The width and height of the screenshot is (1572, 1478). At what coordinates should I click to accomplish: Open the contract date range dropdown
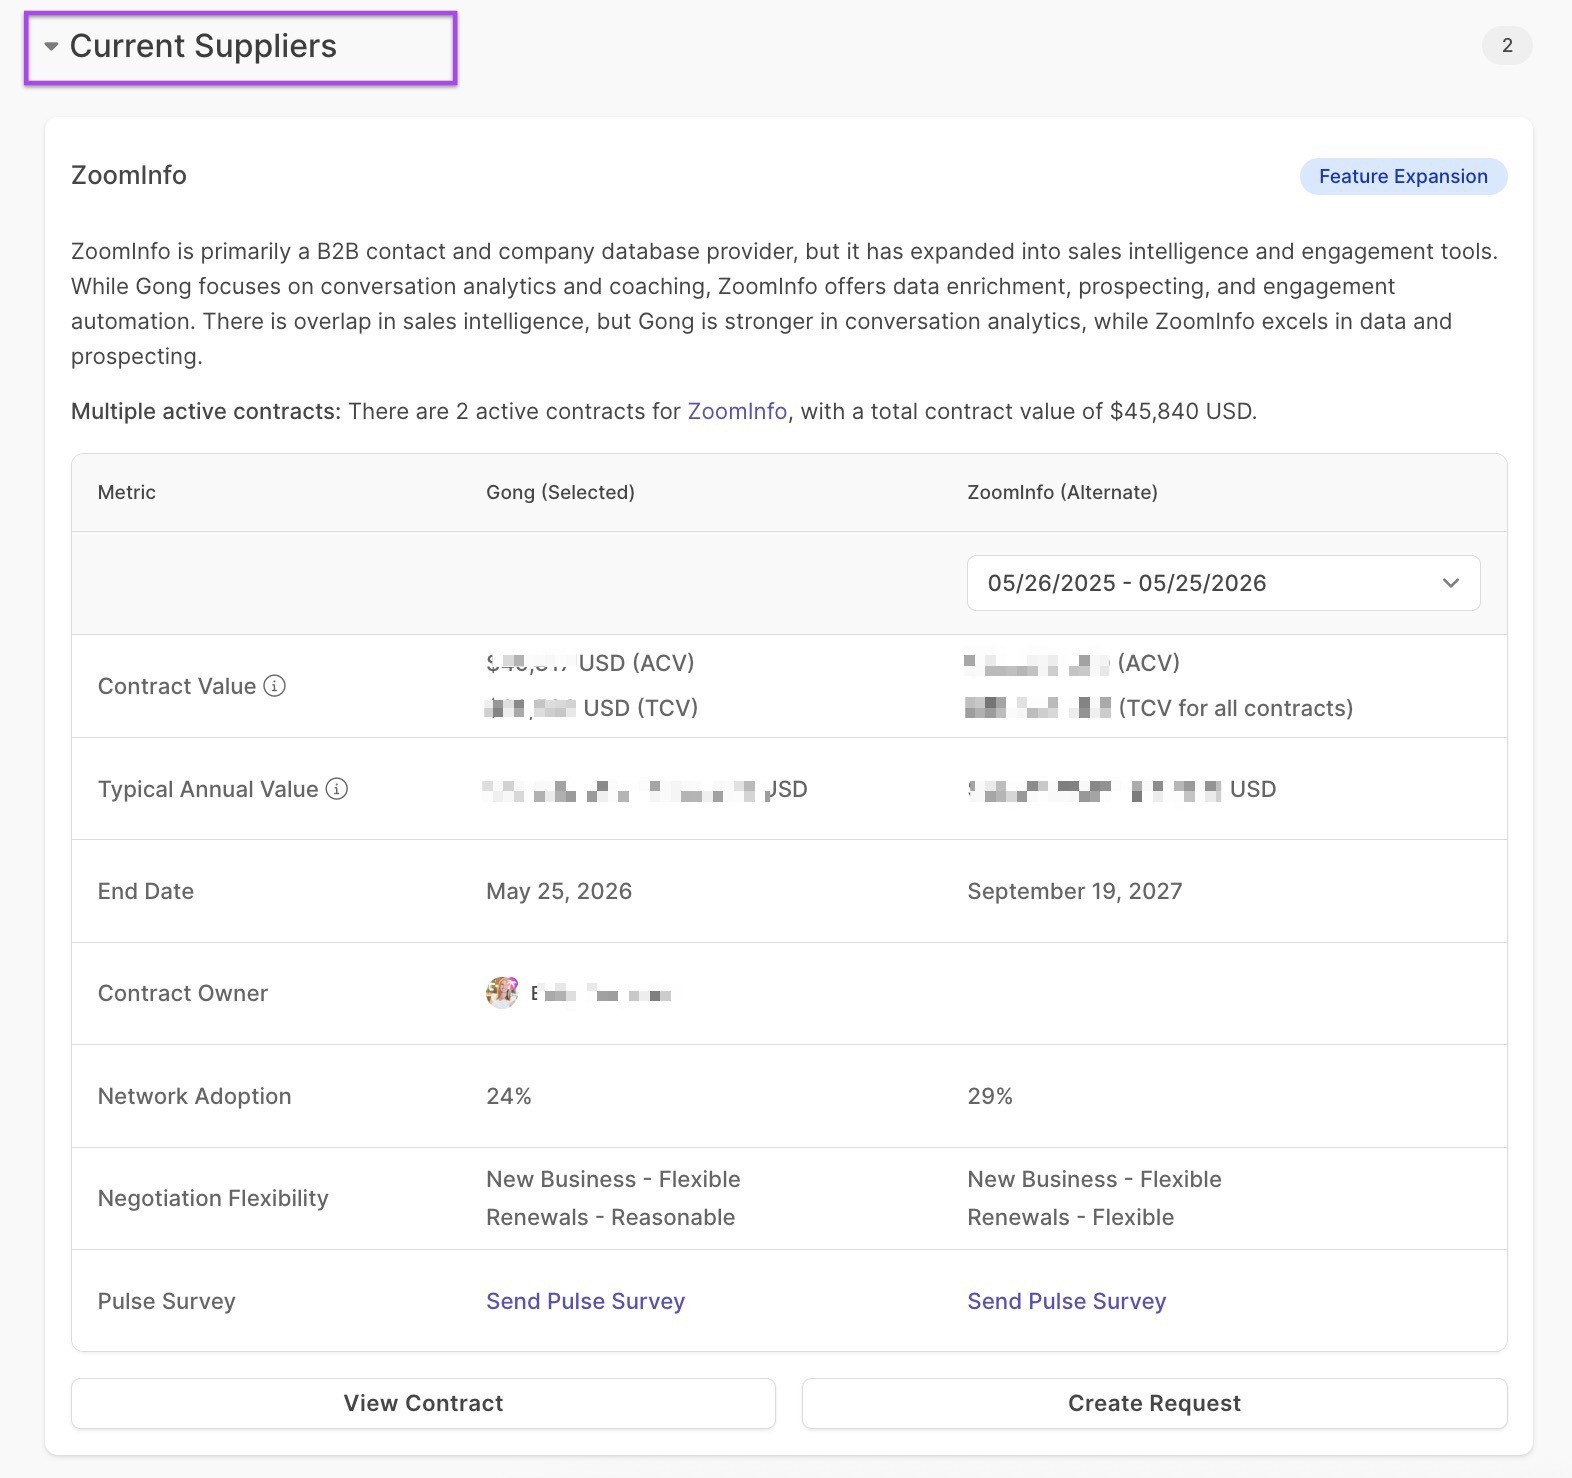[x=1222, y=583]
